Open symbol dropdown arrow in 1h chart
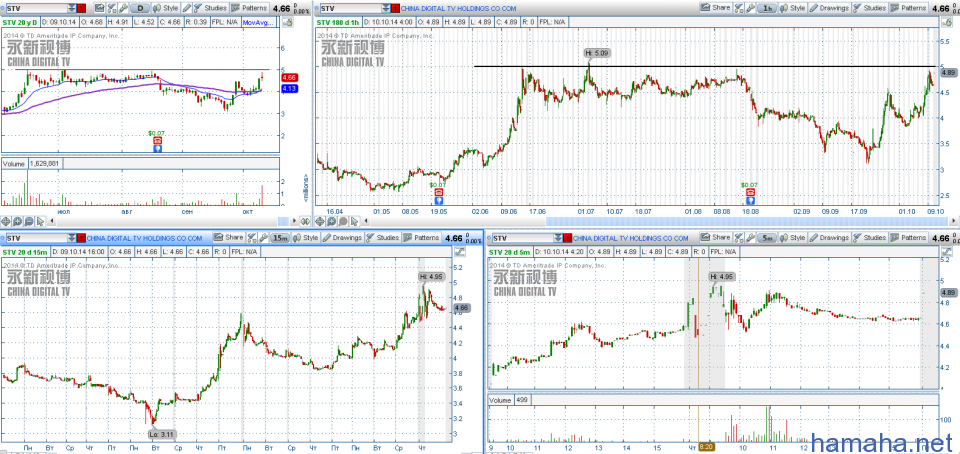The height and width of the screenshot is (454, 960). point(385,8)
